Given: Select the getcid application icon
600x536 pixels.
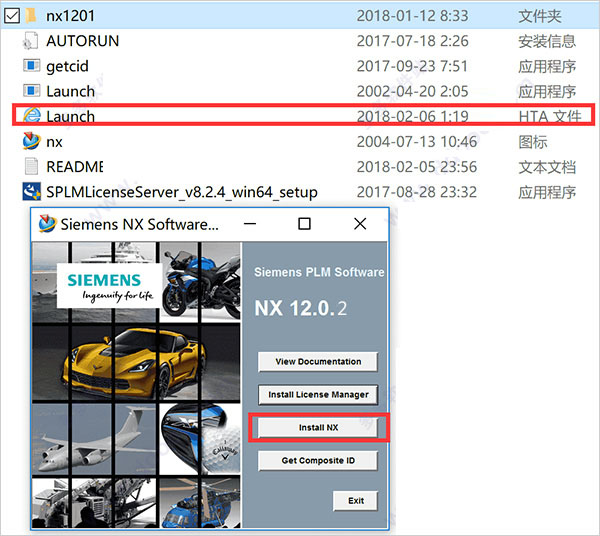Looking at the screenshot, I should tap(31, 66).
